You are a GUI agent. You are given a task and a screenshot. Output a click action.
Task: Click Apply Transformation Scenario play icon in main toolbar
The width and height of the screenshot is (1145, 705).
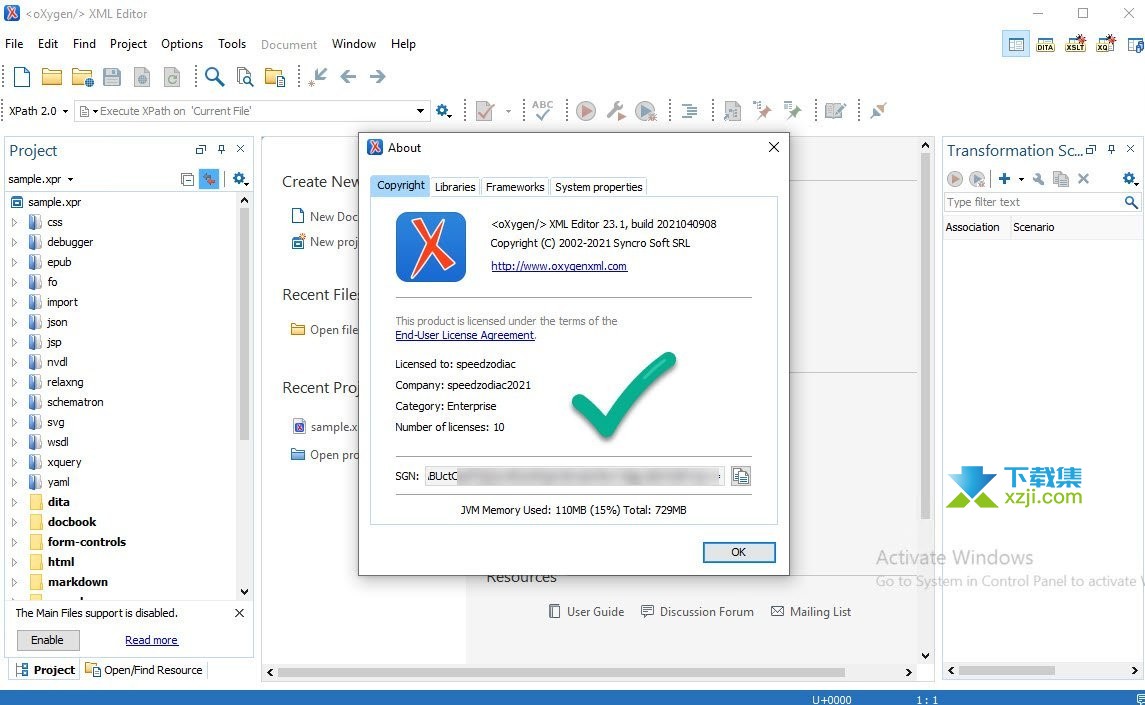point(586,111)
